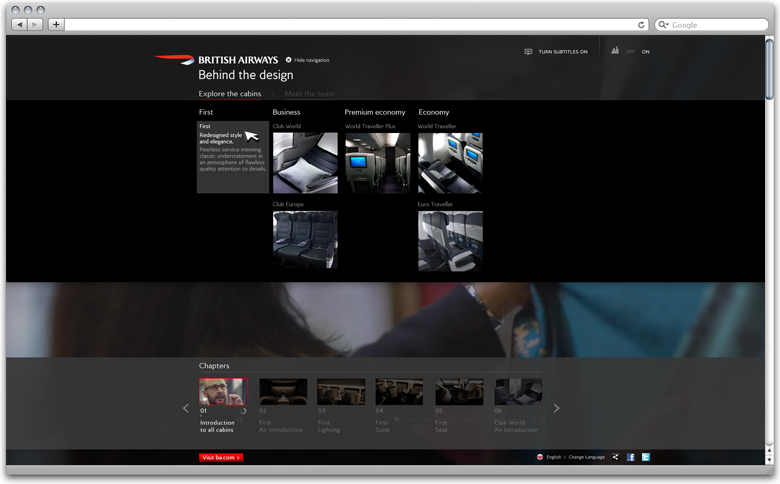Click the browser forward arrow
The height and width of the screenshot is (484, 780).
pyautogui.click(x=35, y=24)
